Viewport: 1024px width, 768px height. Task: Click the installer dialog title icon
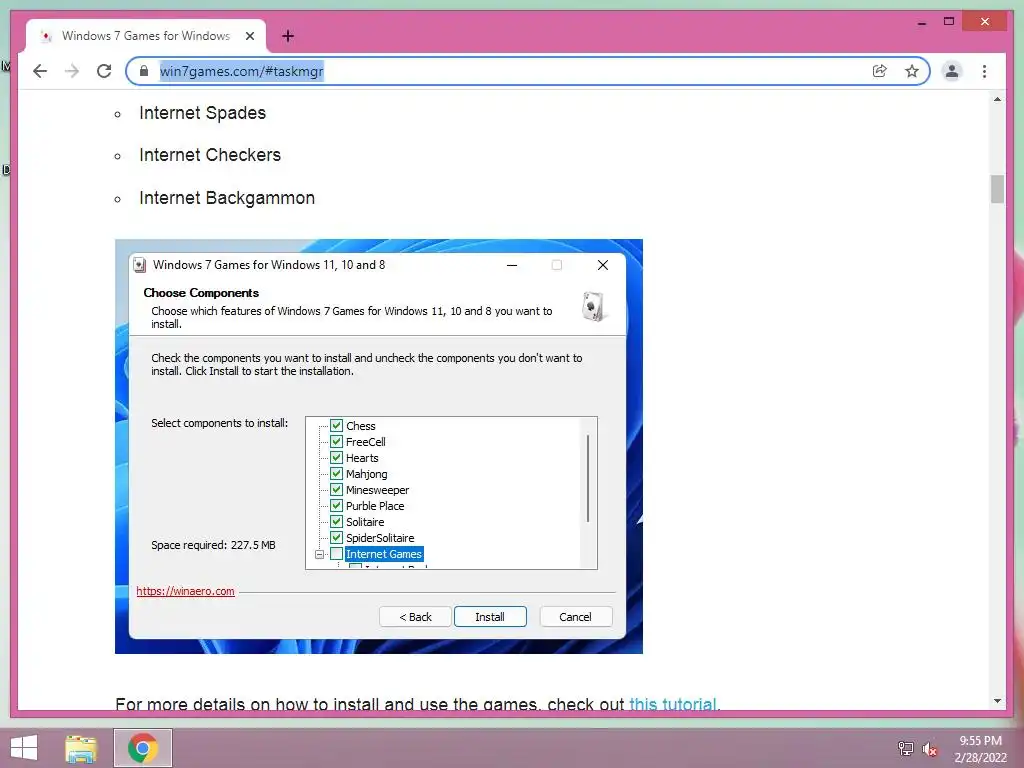click(139, 265)
